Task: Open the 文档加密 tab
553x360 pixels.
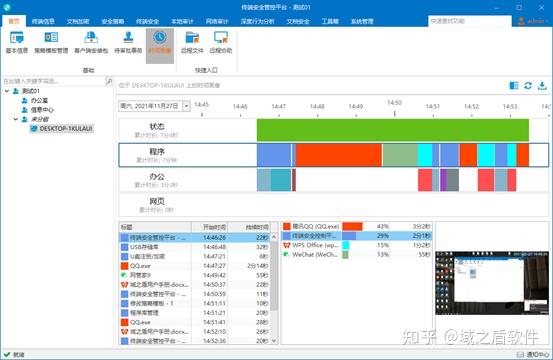Action: coord(78,21)
